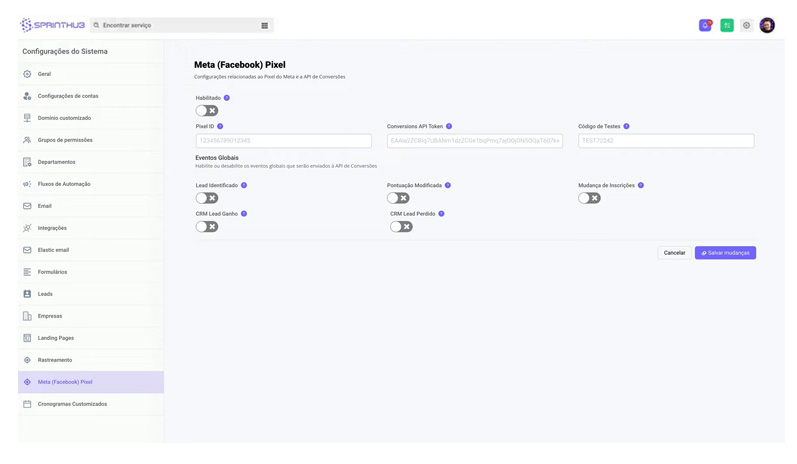Click the Grupos de permissões icon

coord(27,140)
